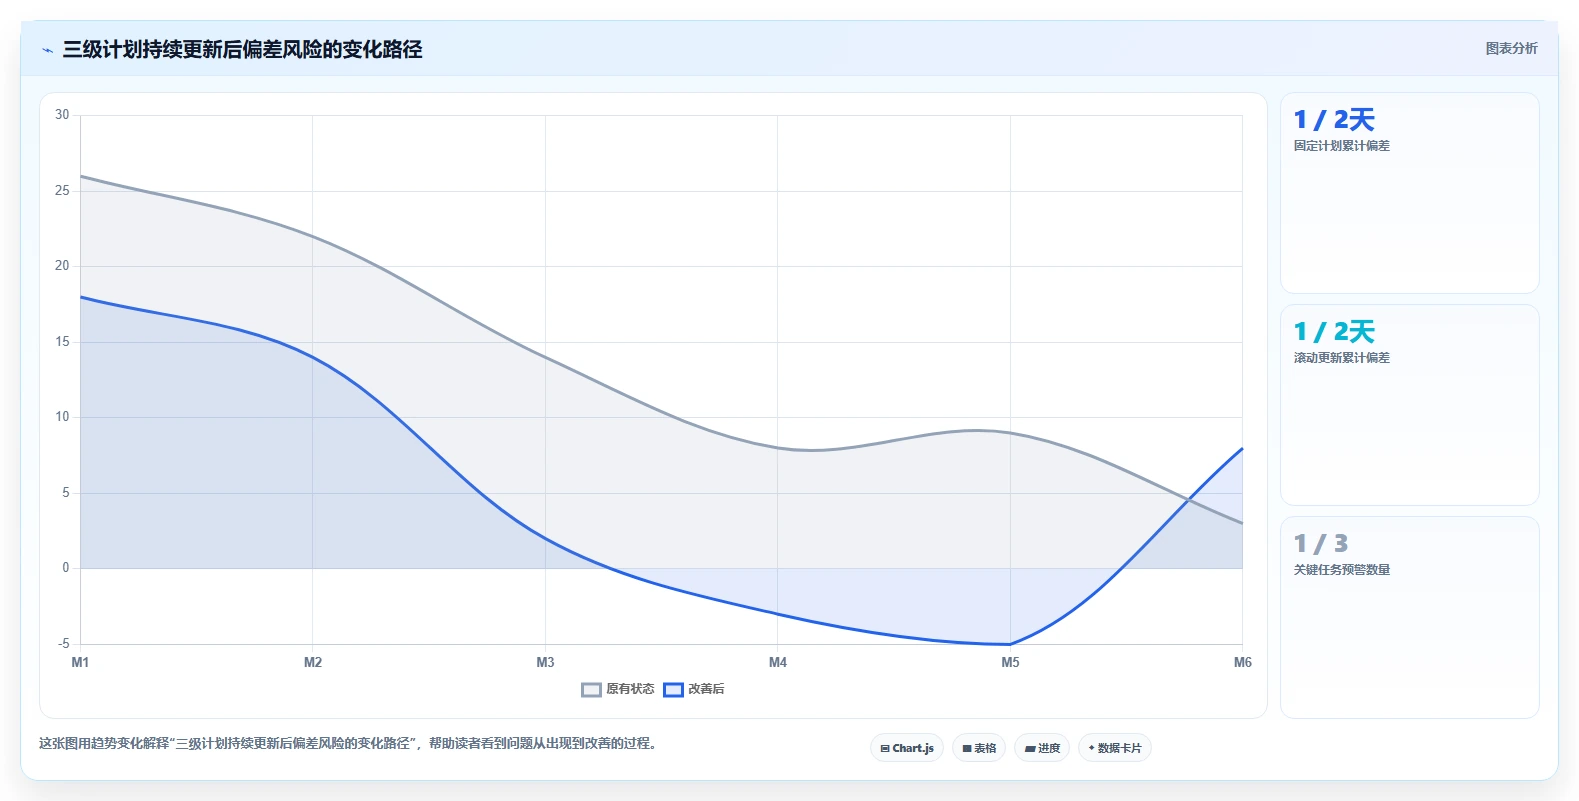Click the M4 x-axis label
Viewport: 1579px width, 801px height.
778,662
